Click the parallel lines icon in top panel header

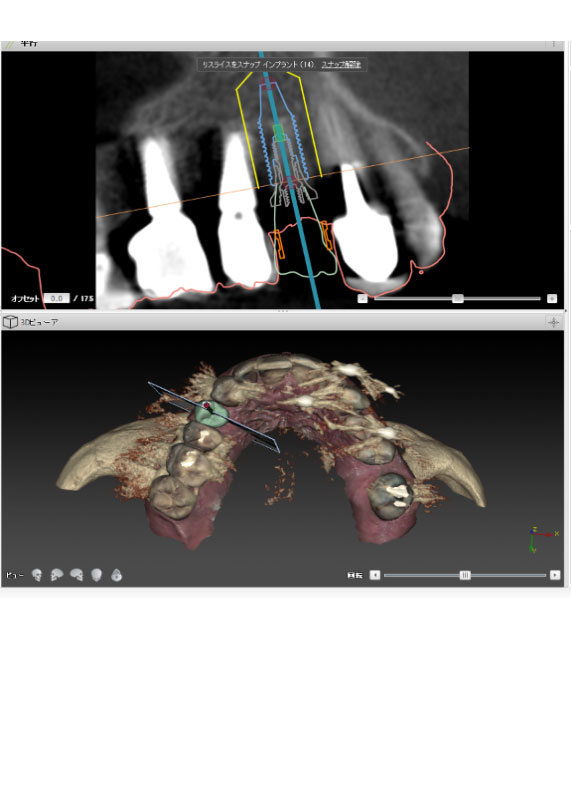pyautogui.click(x=9, y=44)
